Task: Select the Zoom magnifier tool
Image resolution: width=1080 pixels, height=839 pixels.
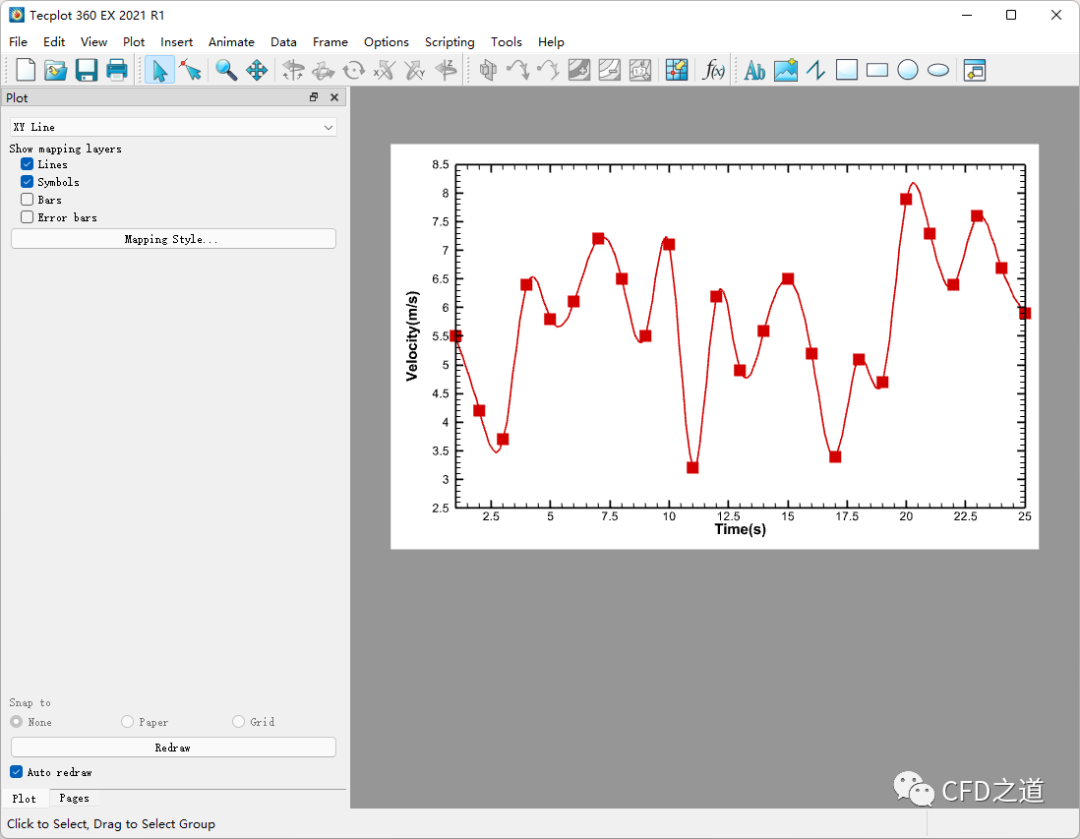Action: click(x=226, y=70)
